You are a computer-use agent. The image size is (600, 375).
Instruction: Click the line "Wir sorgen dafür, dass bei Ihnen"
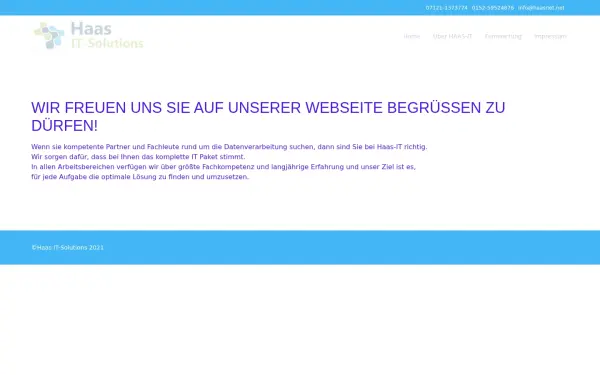click(x=138, y=157)
